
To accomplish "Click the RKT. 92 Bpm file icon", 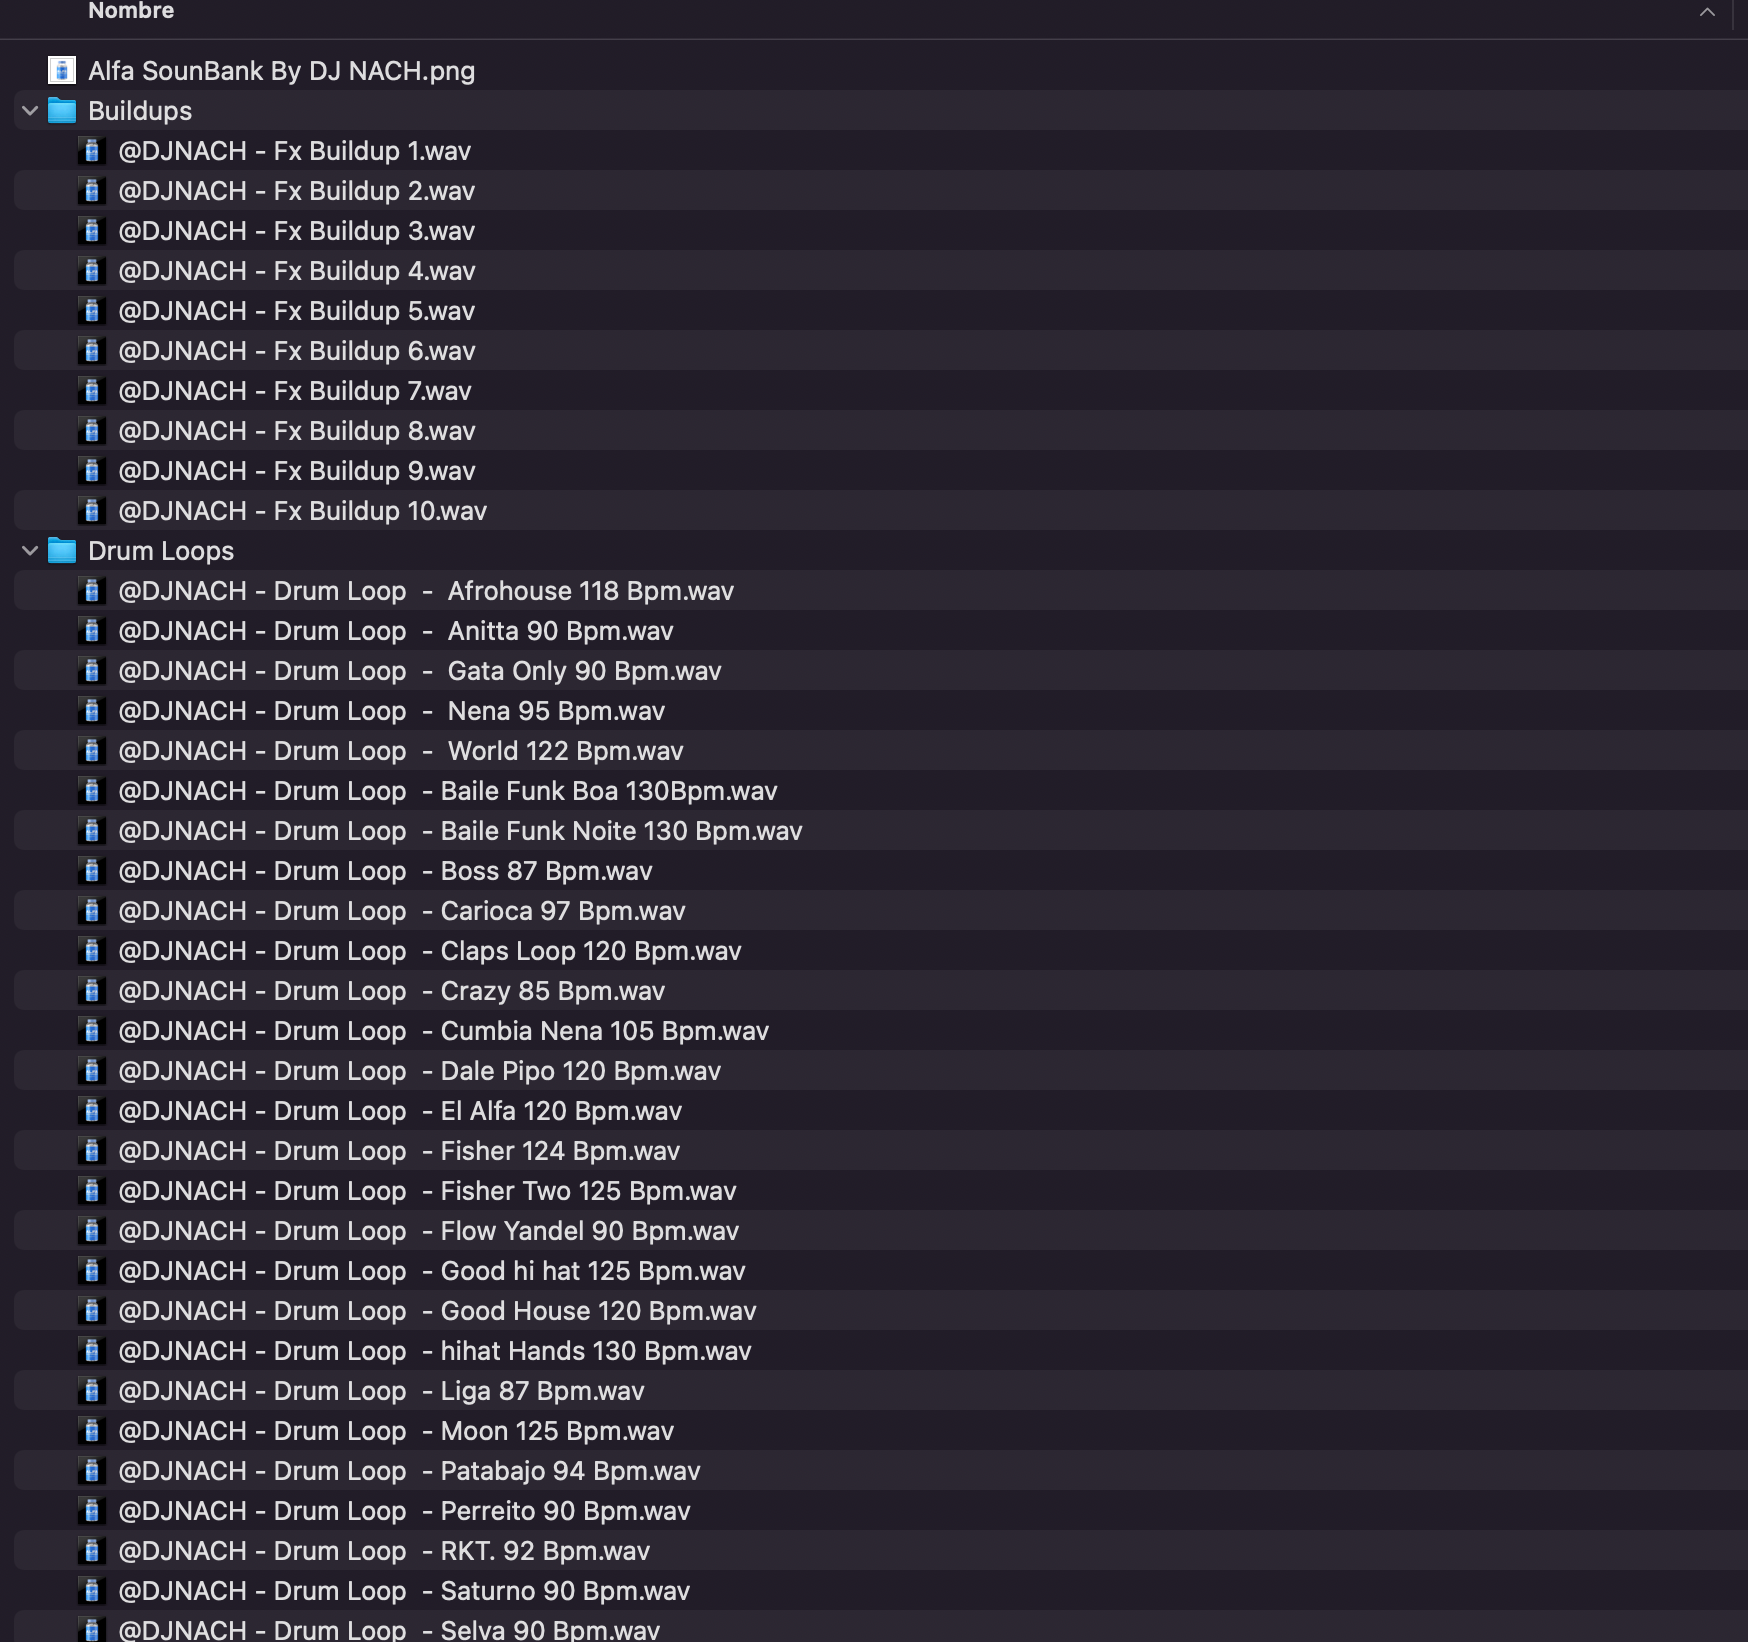I will click(x=92, y=1551).
